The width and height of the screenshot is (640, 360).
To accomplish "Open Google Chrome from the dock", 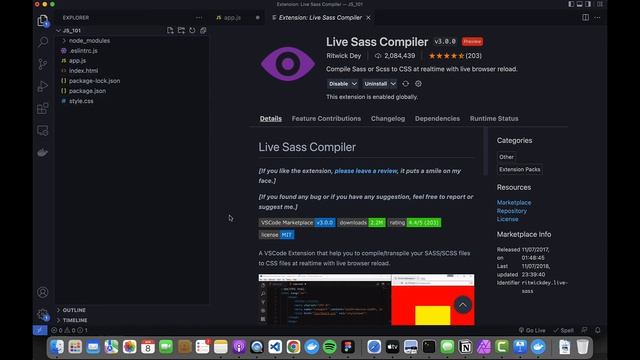I will pos(293,347).
